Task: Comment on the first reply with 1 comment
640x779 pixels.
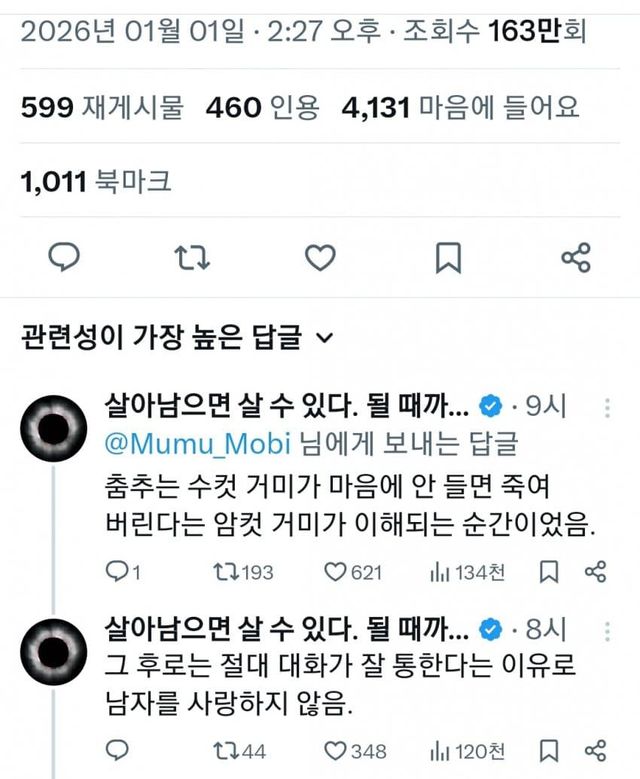Action: click(118, 572)
